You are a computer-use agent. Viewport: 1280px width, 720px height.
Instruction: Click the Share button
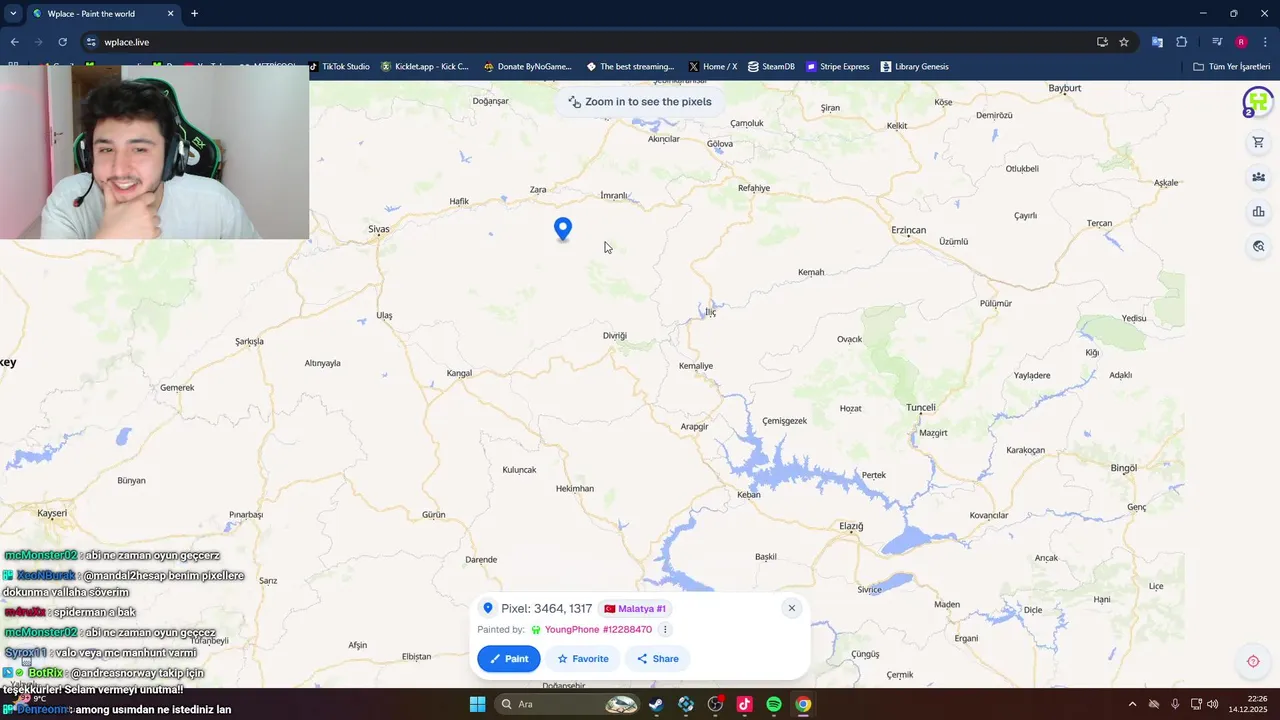[658, 659]
